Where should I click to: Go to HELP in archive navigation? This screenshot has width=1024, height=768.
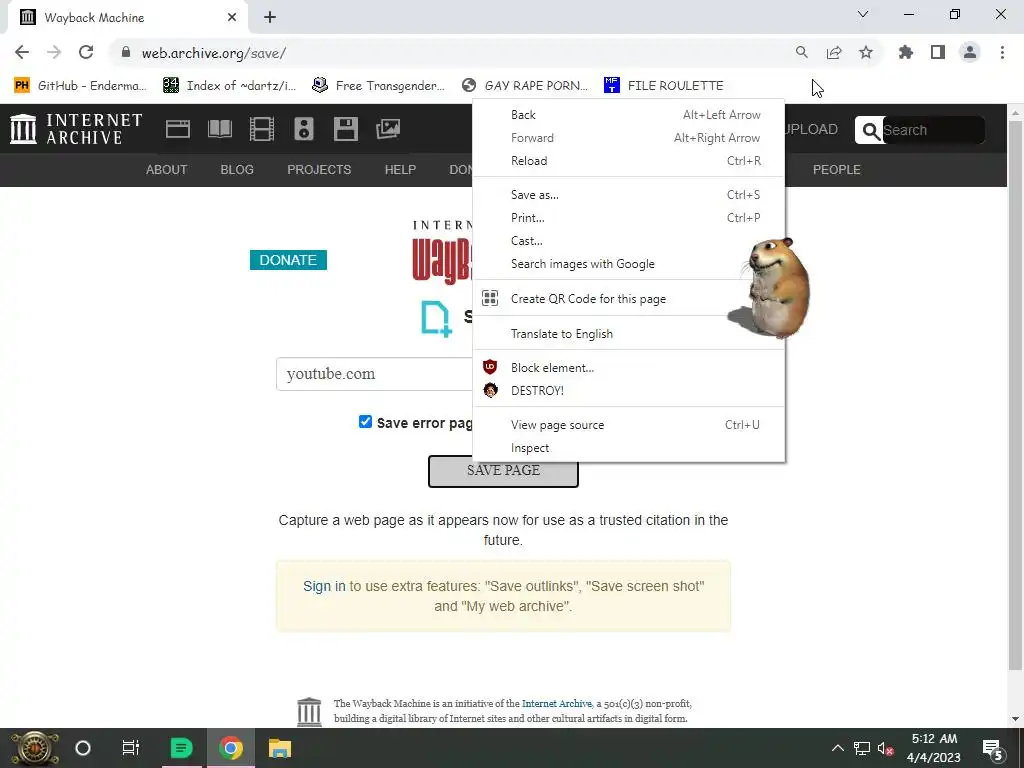point(400,170)
